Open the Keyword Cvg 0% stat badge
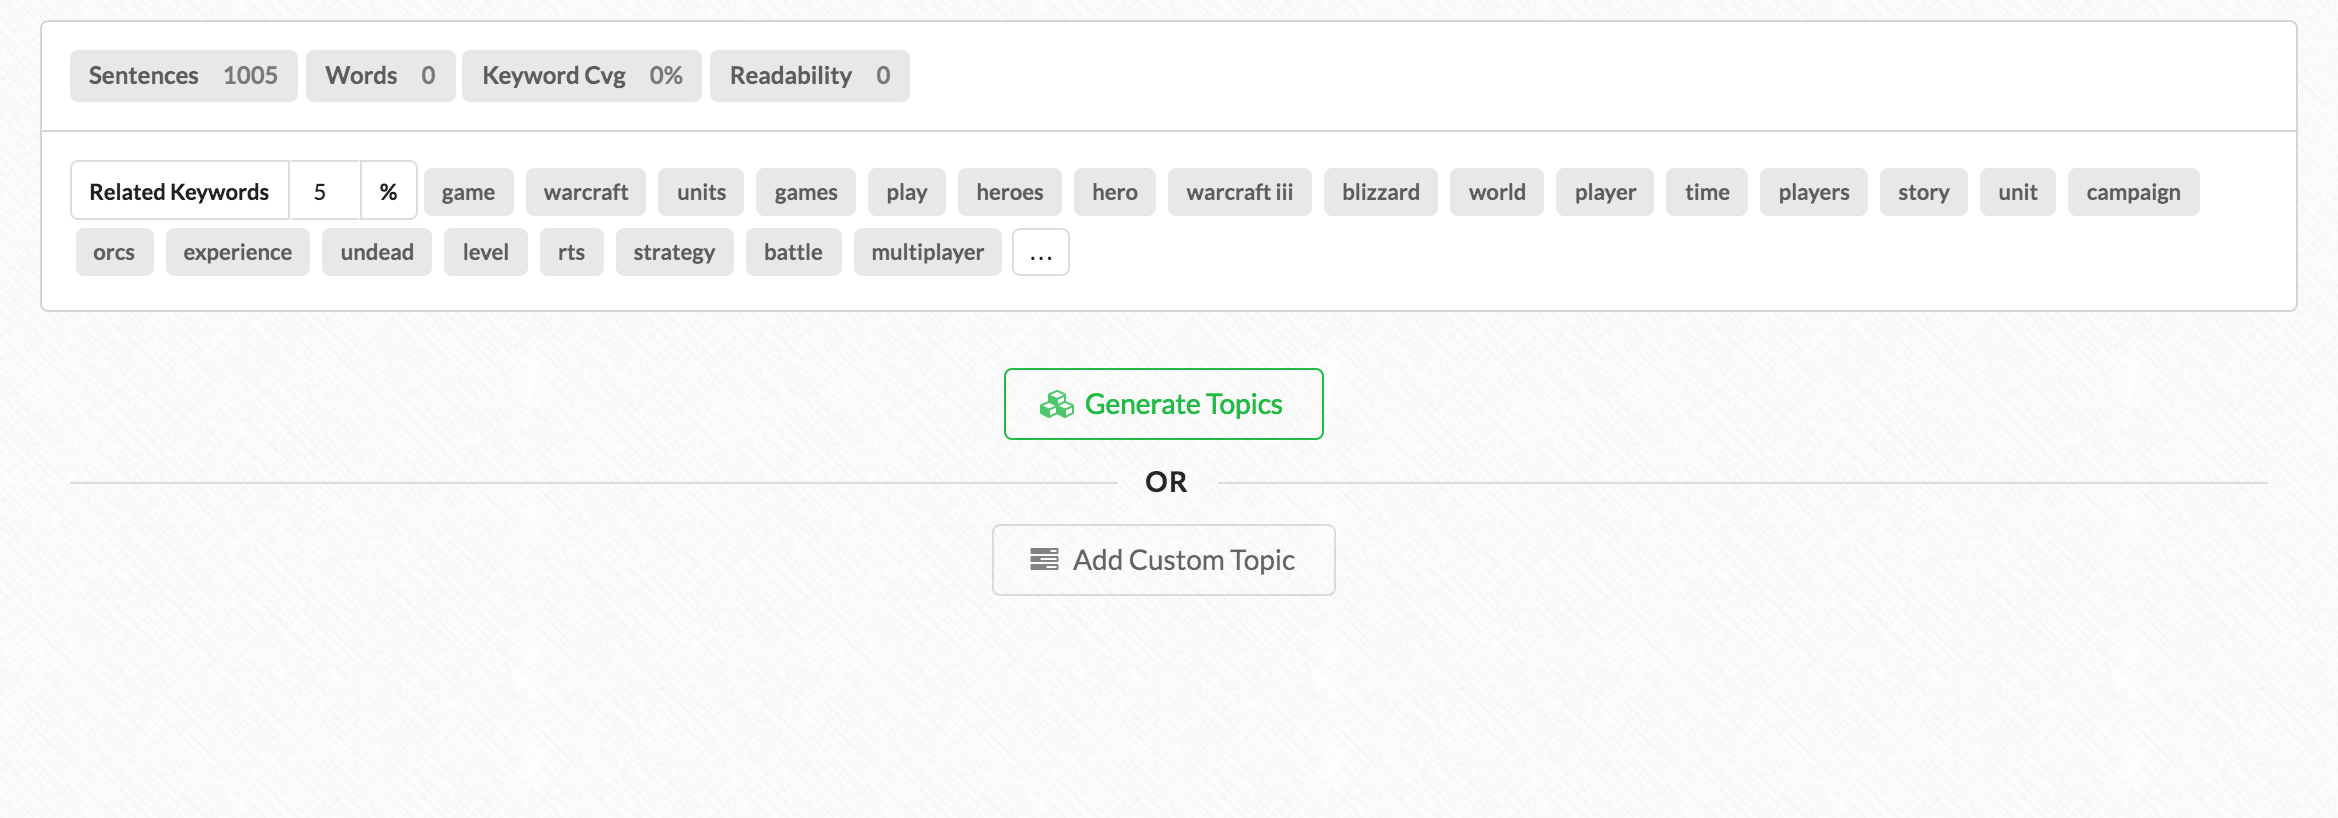Image resolution: width=2338 pixels, height=818 pixels. tap(582, 76)
